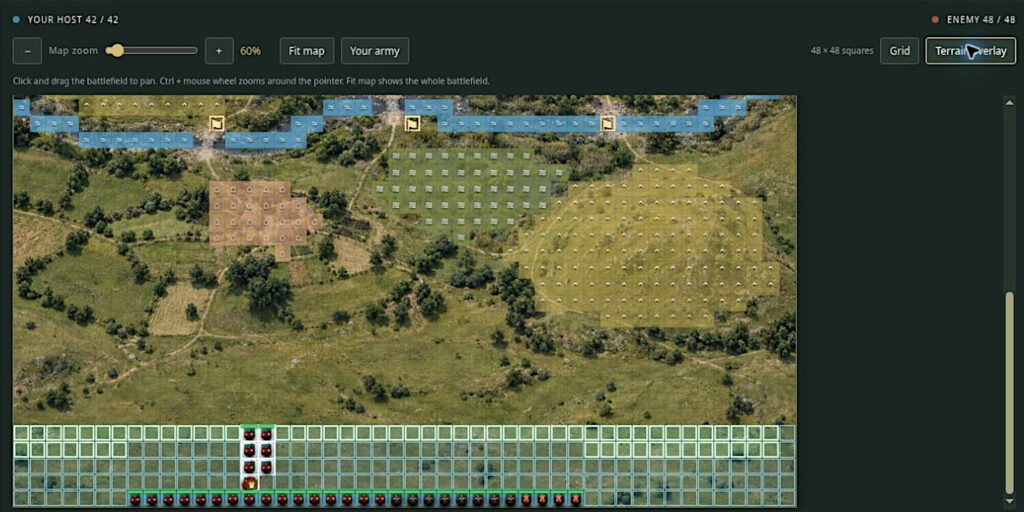Screen dimensions: 1024x512
Task: Click the 60% zoom value
Action: [251, 51]
